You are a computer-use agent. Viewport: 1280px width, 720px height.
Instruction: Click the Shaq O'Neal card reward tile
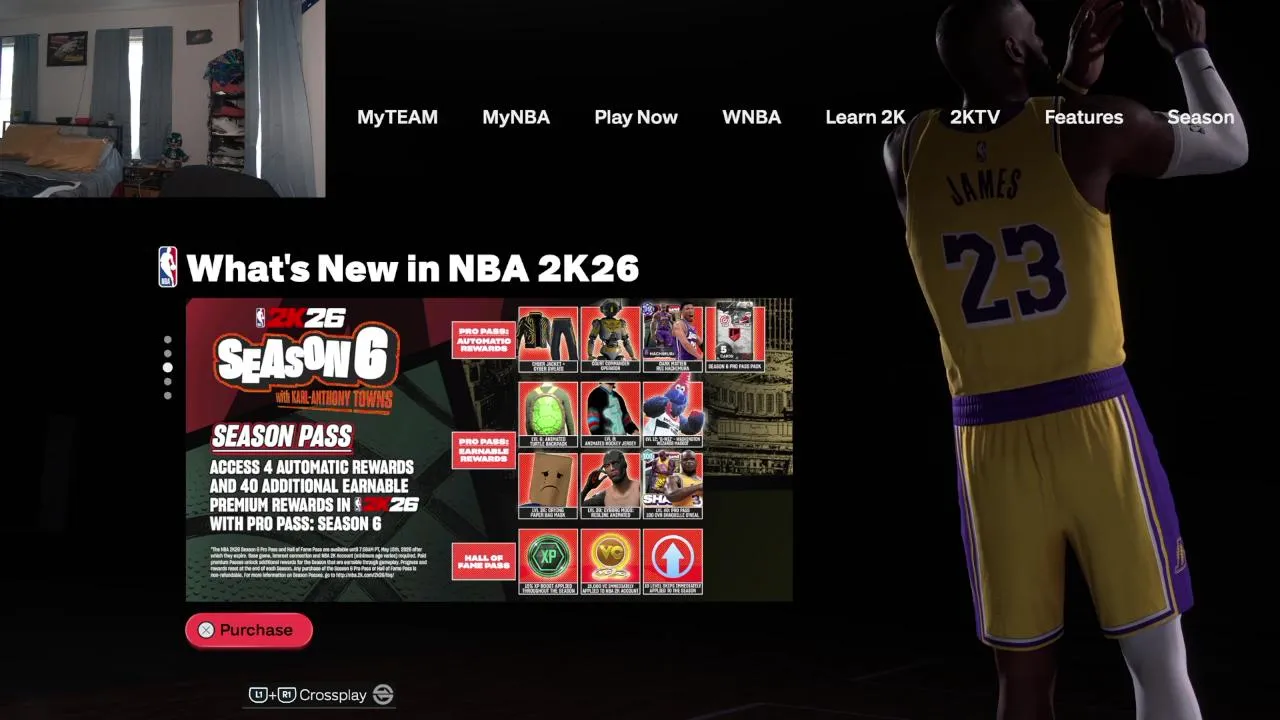673,486
